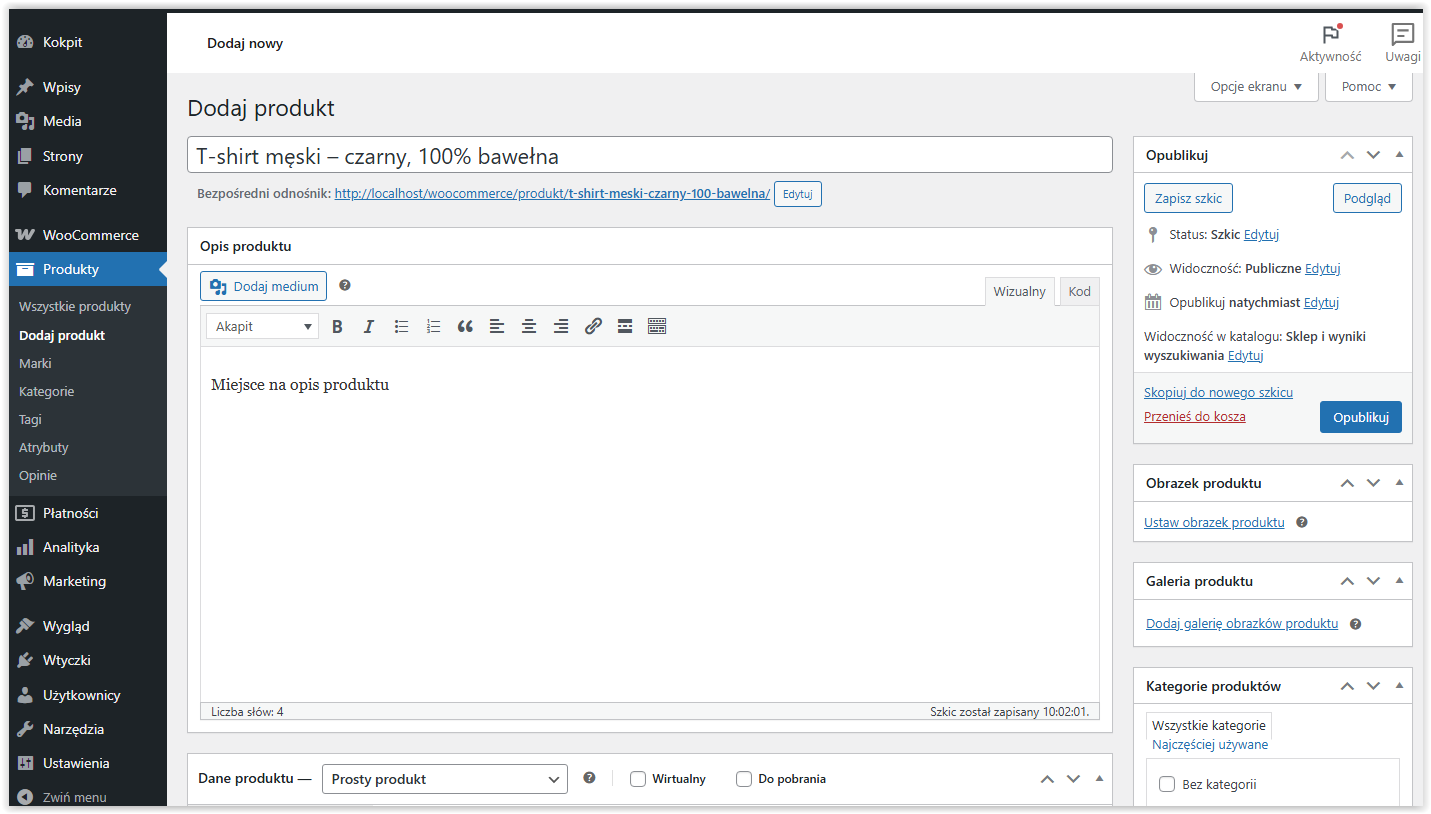Click the Opublikuj button
This screenshot has width=1431, height=814.
click(x=1360, y=417)
